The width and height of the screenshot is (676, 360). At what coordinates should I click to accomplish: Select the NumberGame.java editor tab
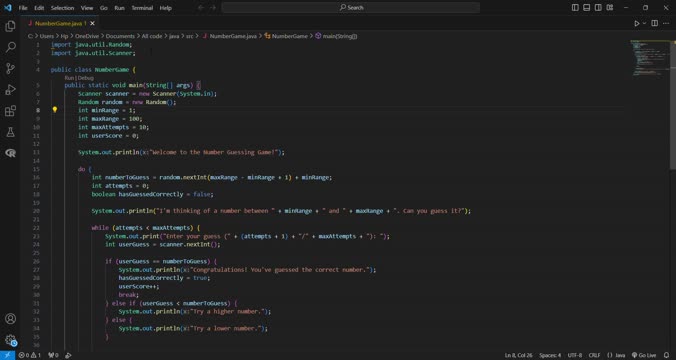click(60, 23)
